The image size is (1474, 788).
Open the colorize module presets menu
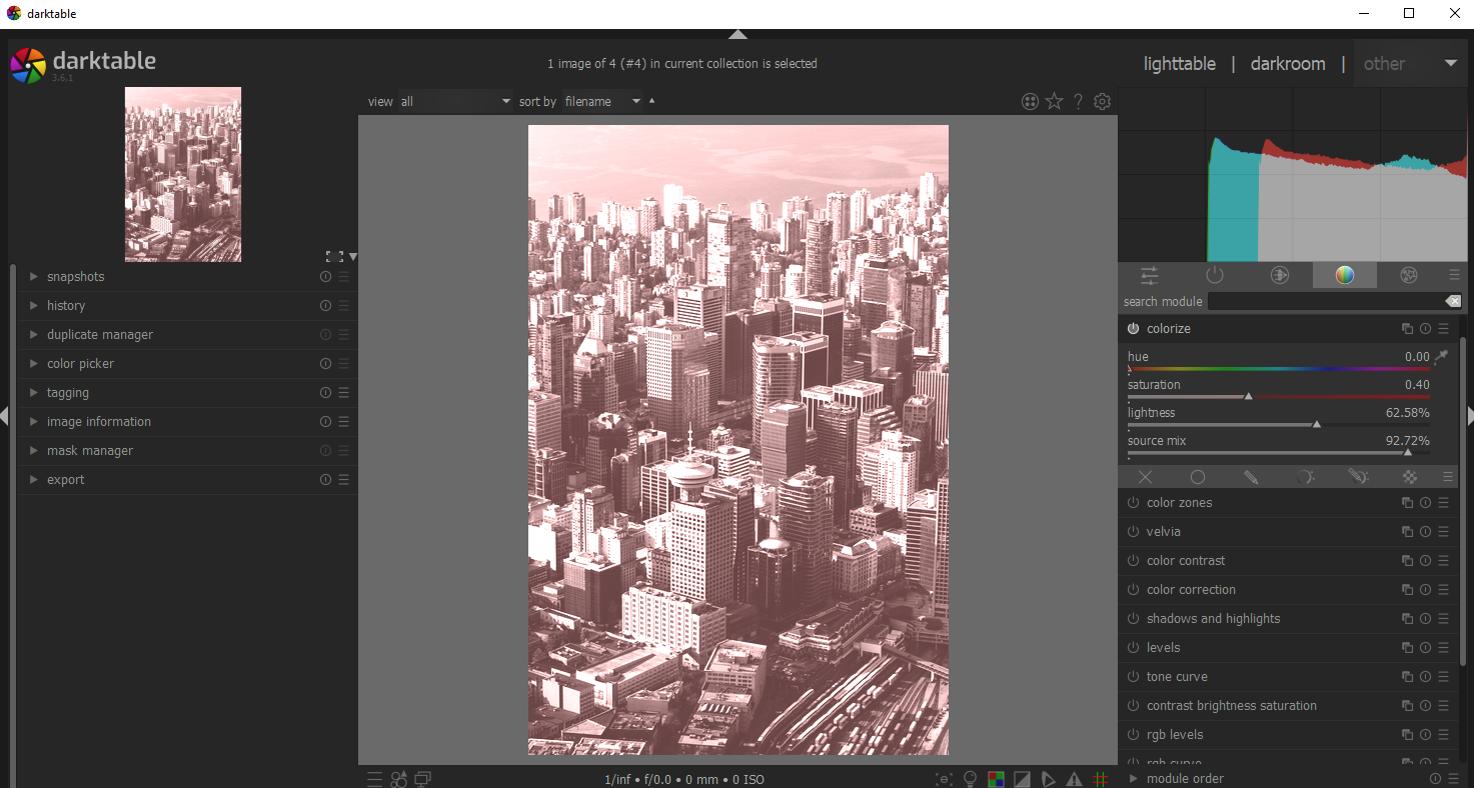click(x=1443, y=328)
